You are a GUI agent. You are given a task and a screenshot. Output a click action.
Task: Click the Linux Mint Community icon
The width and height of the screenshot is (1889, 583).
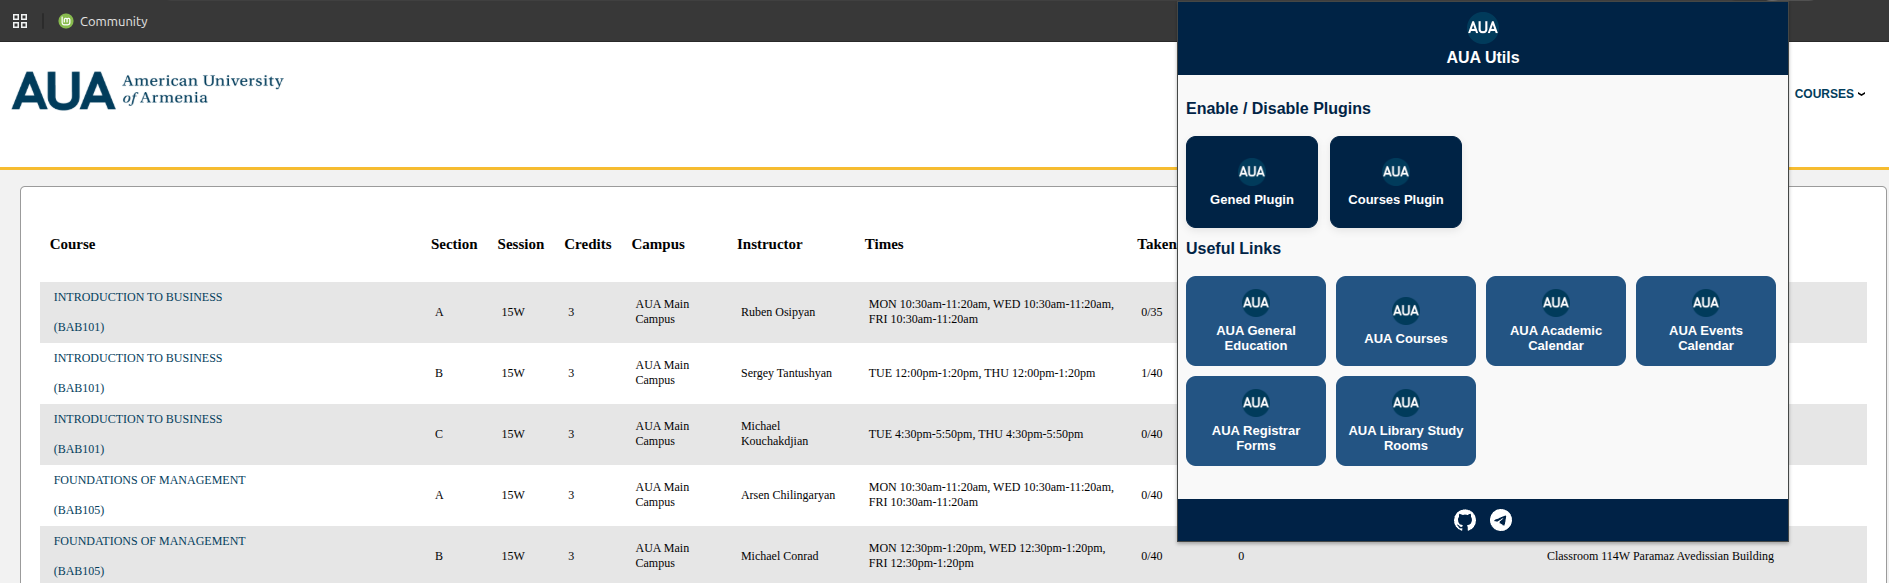point(66,21)
